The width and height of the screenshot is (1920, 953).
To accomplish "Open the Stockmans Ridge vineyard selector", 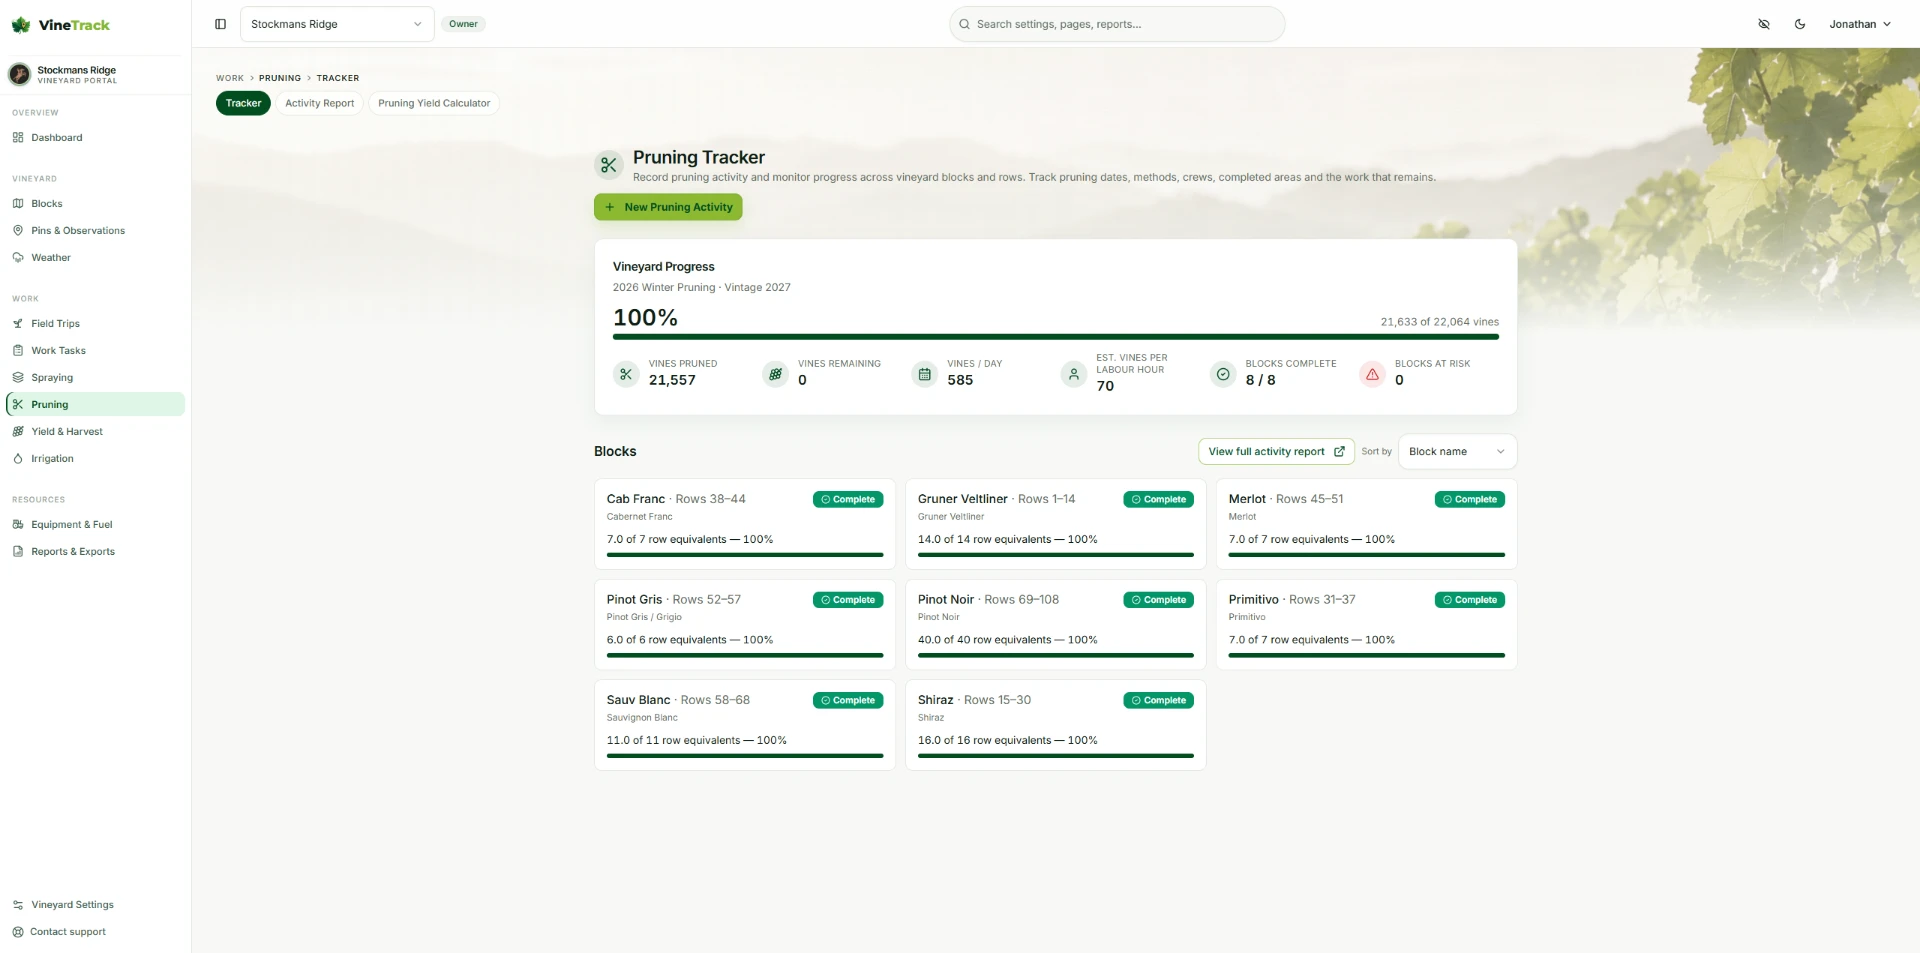I will coord(337,24).
